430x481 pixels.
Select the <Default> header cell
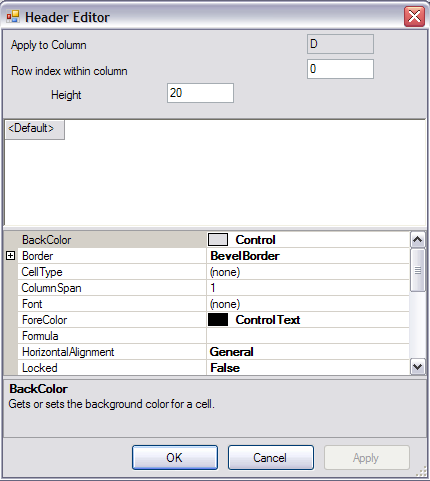coord(35,130)
